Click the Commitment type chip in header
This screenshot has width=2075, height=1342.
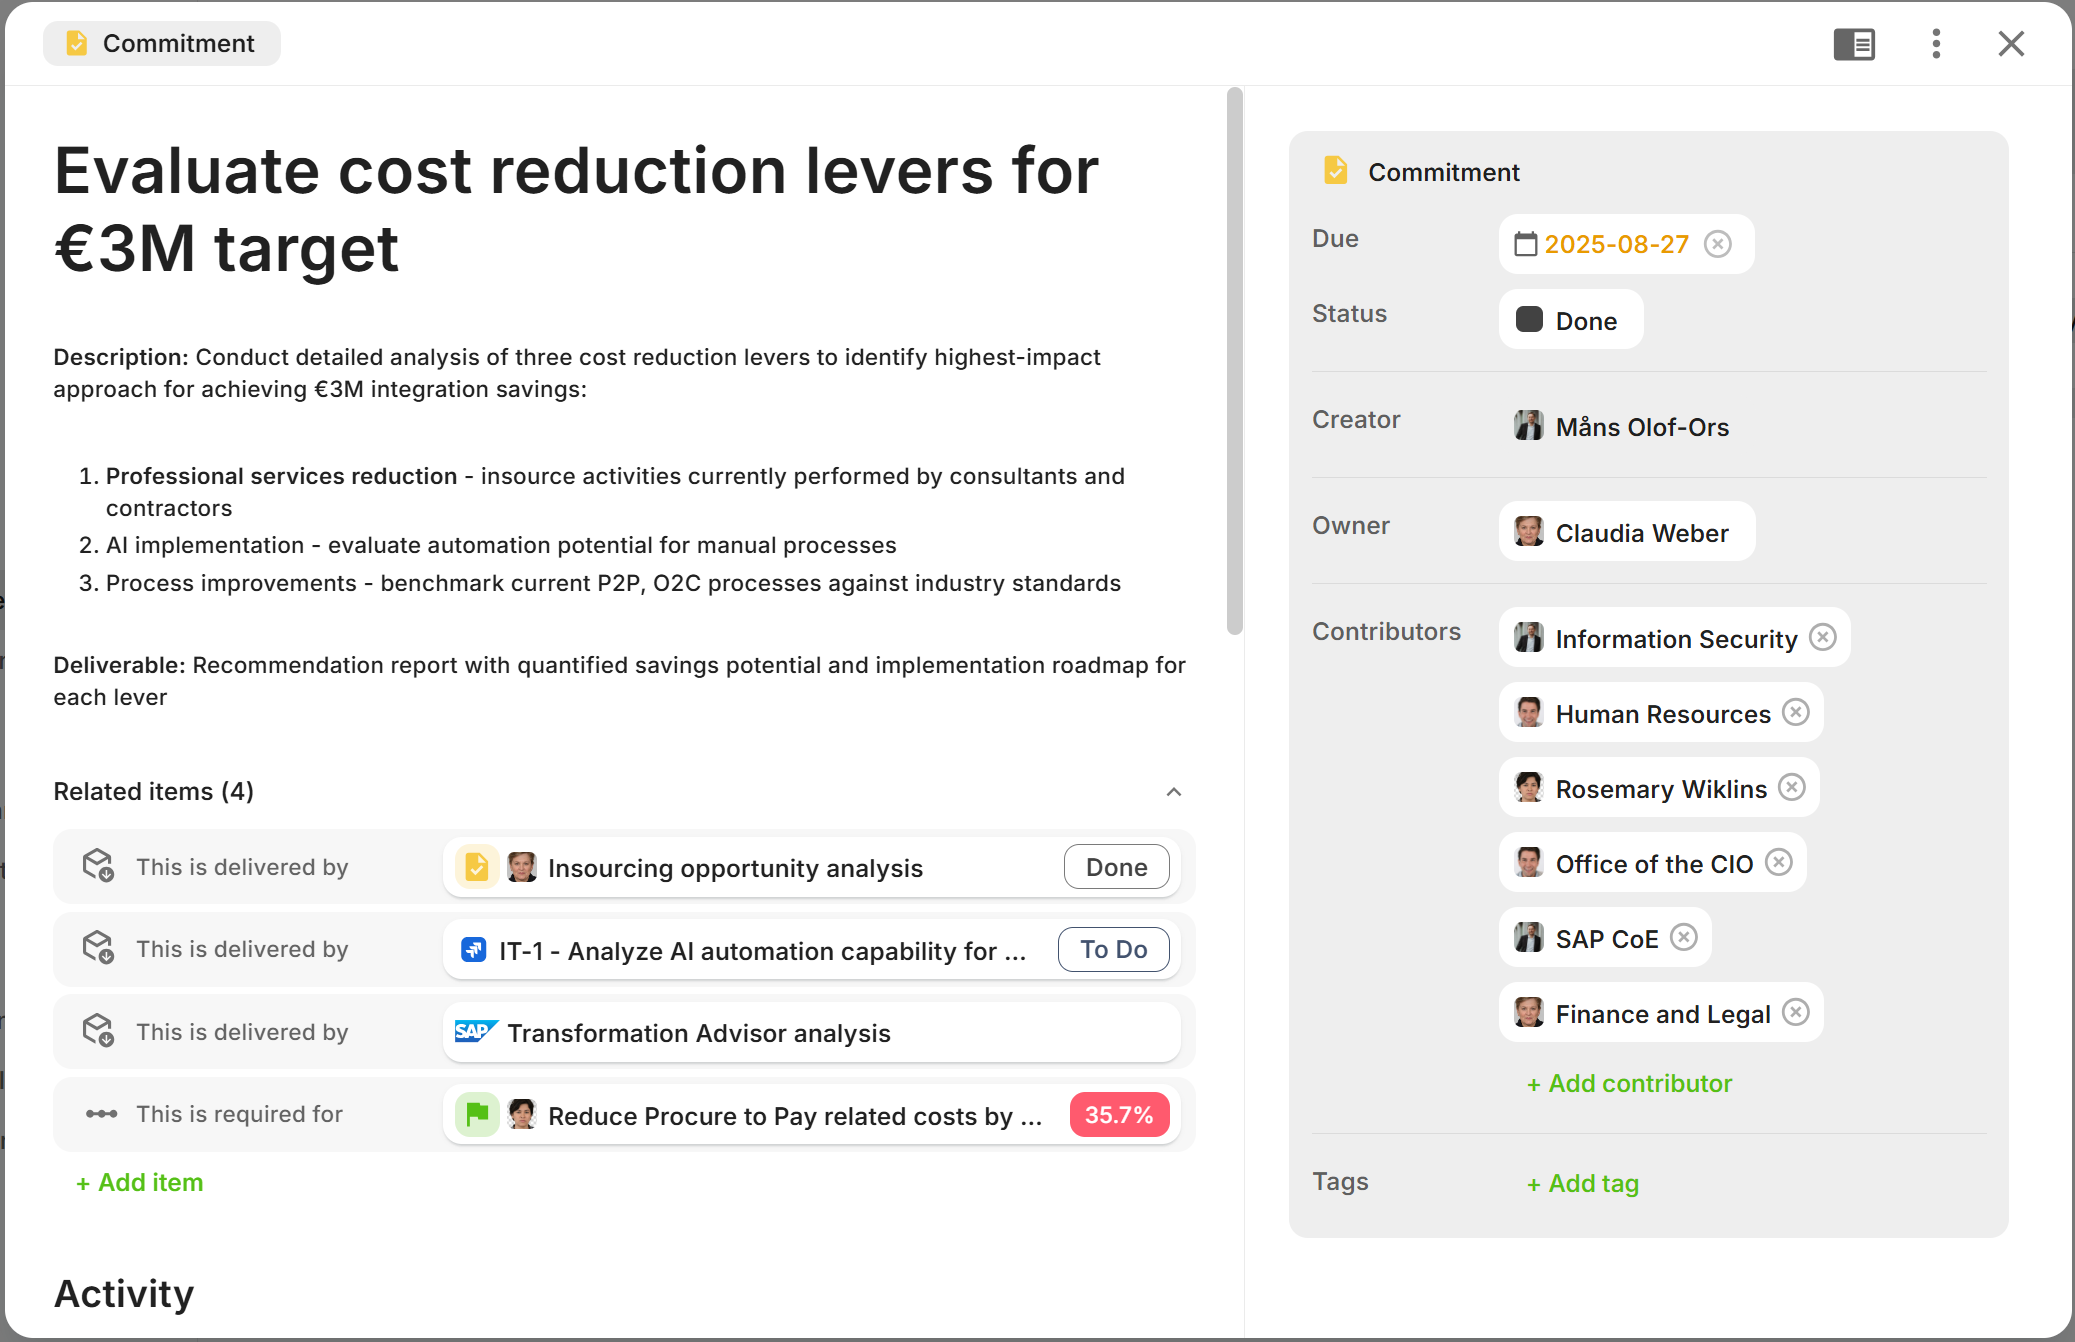162,44
